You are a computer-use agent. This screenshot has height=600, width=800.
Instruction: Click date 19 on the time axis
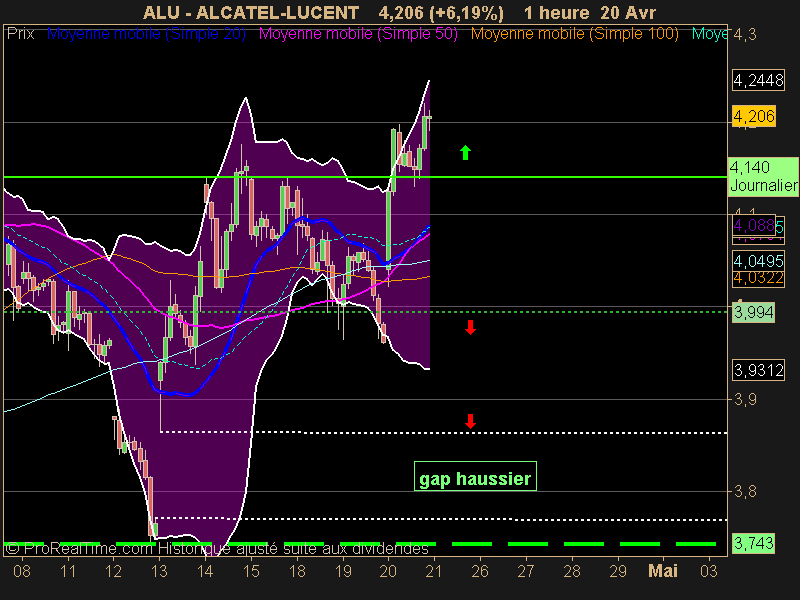(x=343, y=571)
